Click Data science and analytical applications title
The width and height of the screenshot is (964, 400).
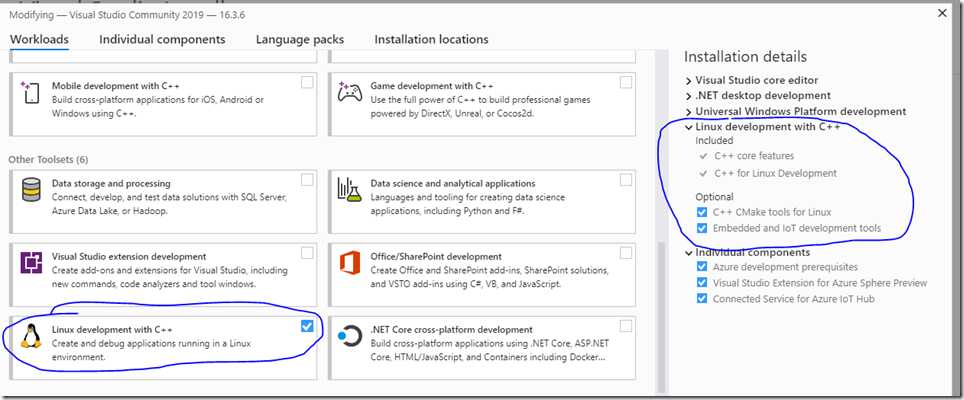[453, 183]
